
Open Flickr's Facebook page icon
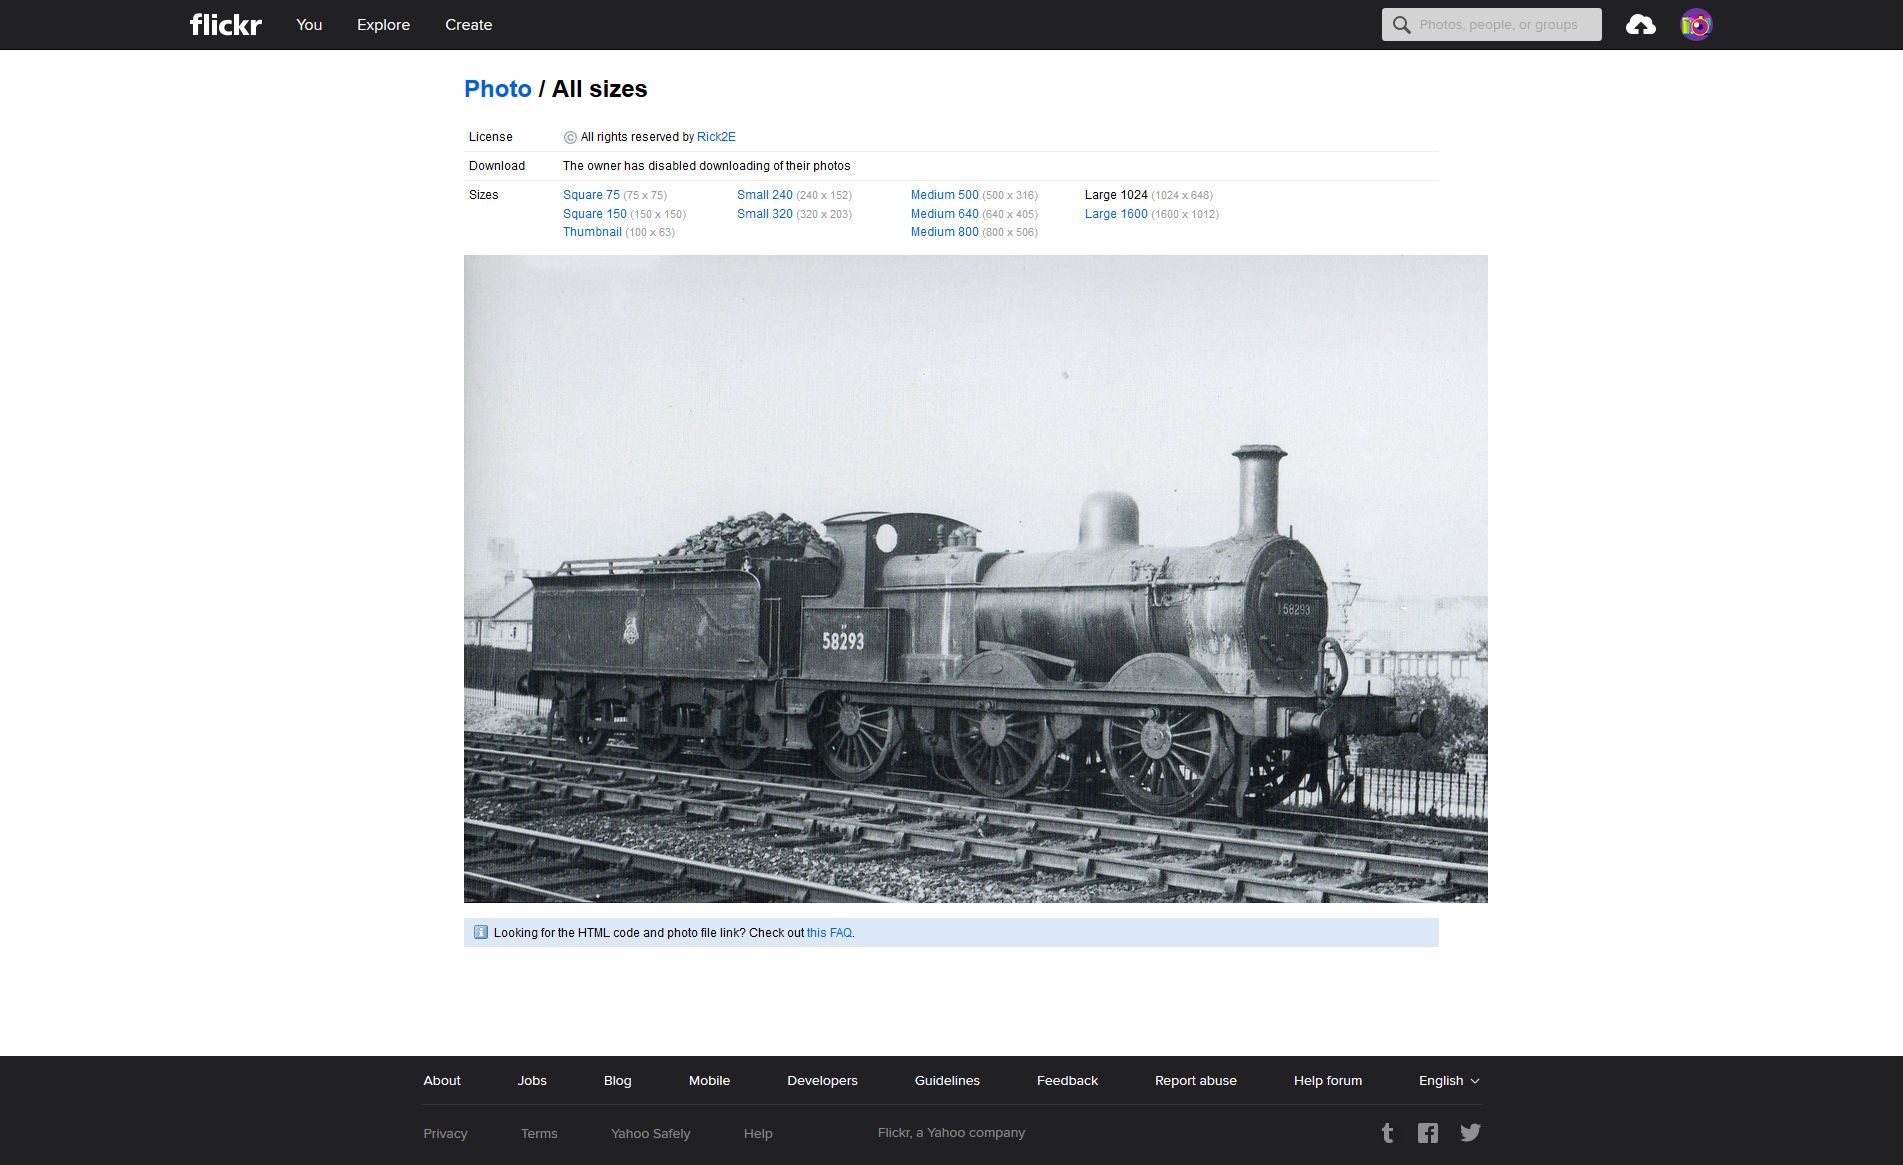click(x=1428, y=1133)
